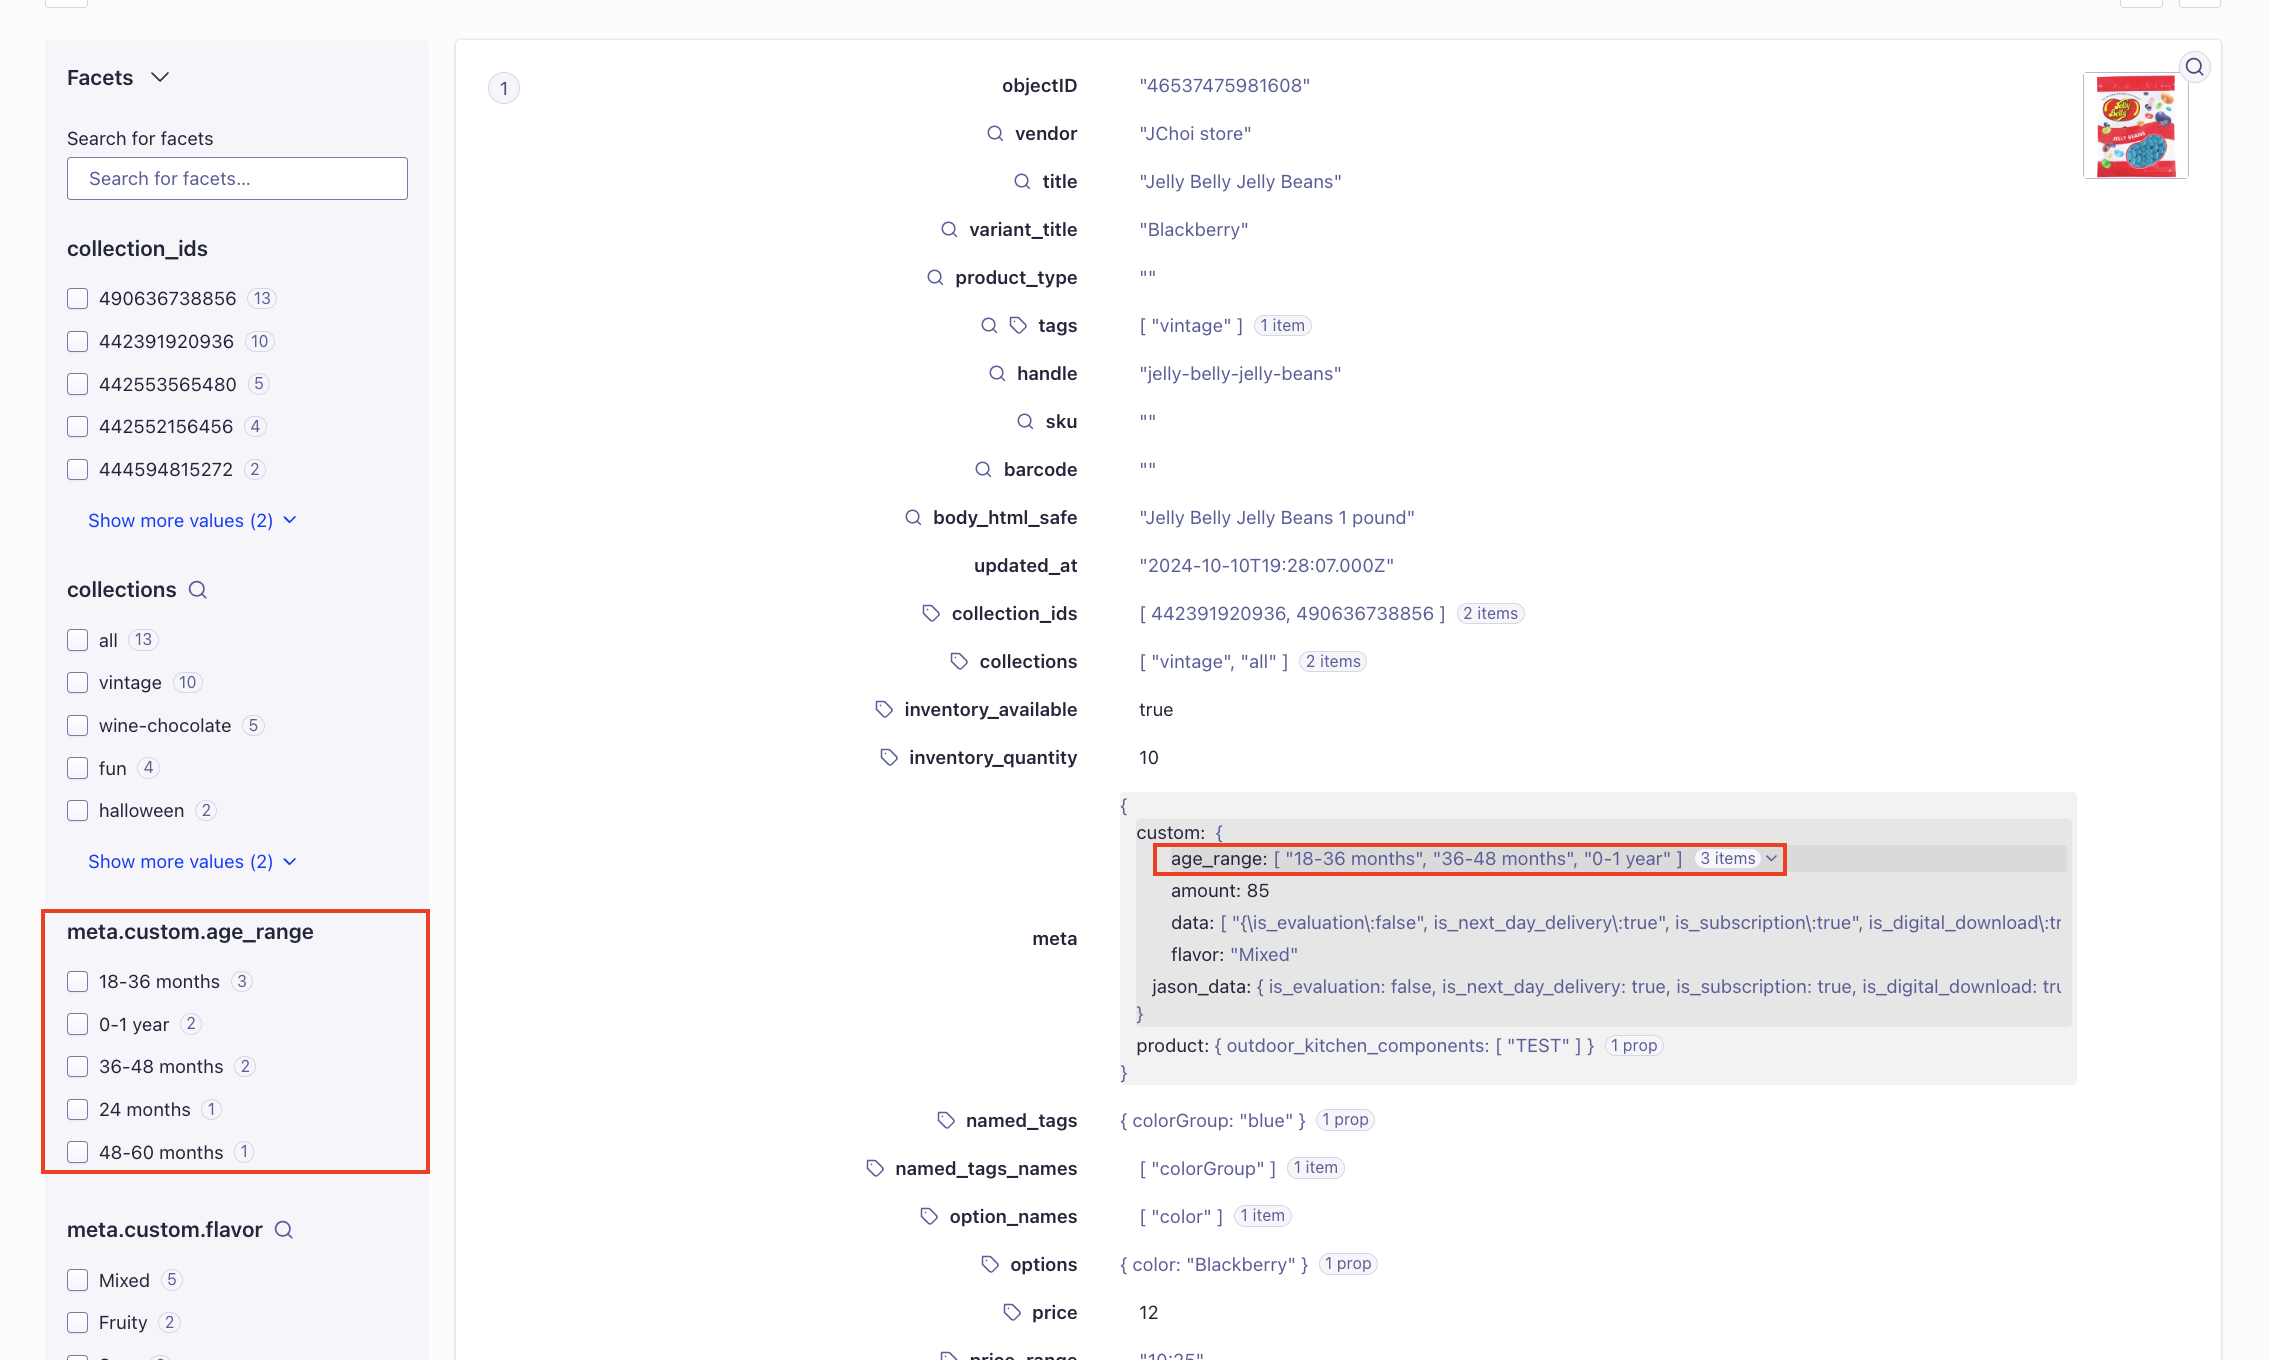Check the Mixed flavor facet
Image resolution: width=2270 pixels, height=1360 pixels.
tap(78, 1280)
